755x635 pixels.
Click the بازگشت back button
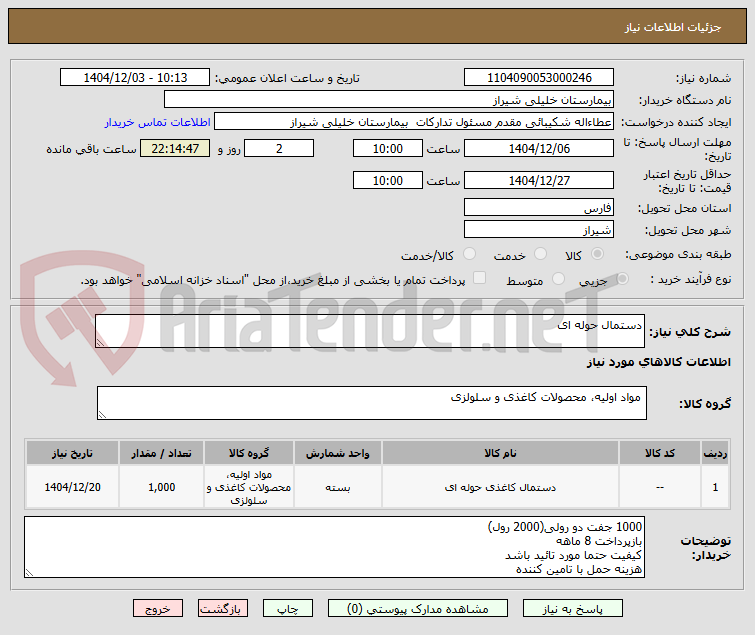click(222, 608)
